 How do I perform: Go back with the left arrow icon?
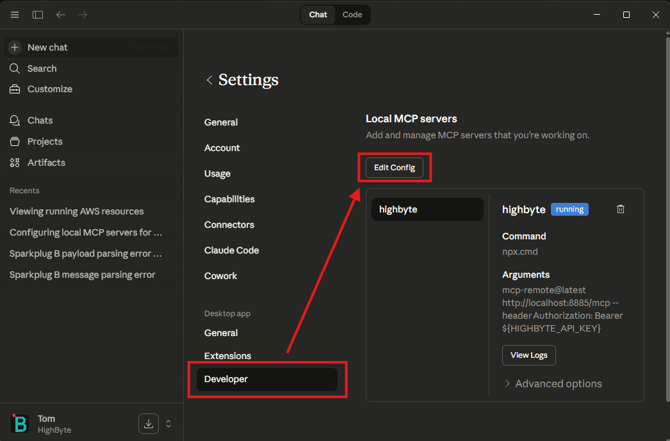(x=61, y=15)
